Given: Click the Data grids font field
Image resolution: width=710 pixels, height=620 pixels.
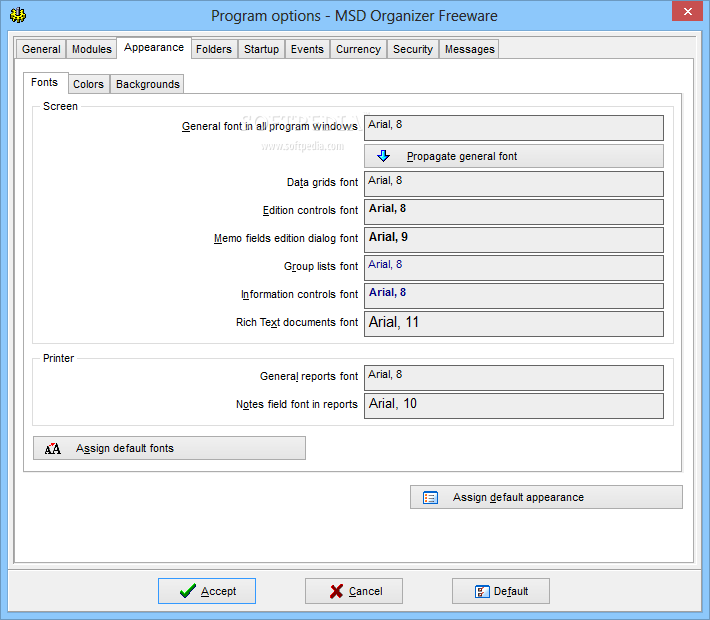Looking at the screenshot, I should point(514,184).
